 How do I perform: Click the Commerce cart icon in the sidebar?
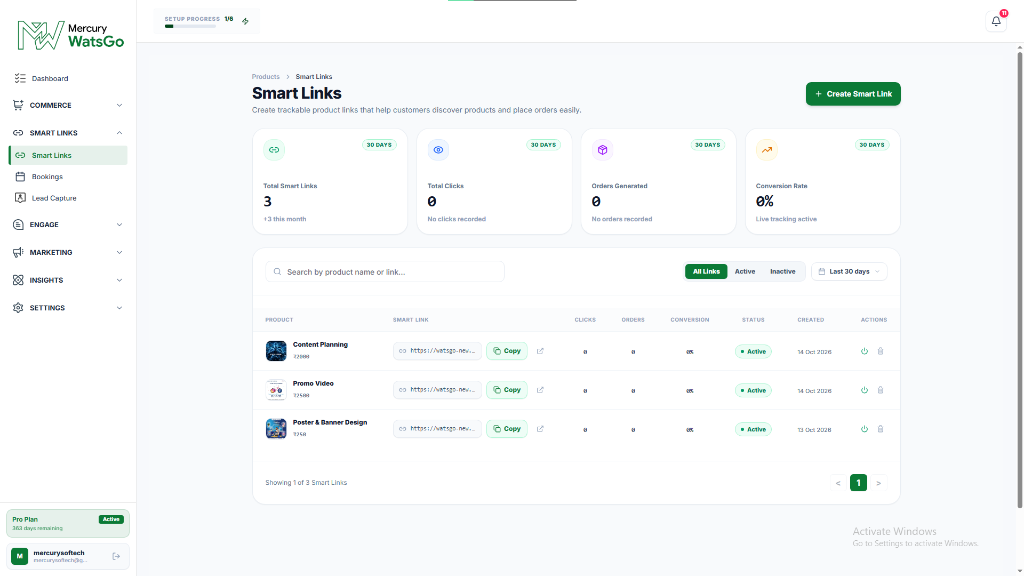point(18,105)
